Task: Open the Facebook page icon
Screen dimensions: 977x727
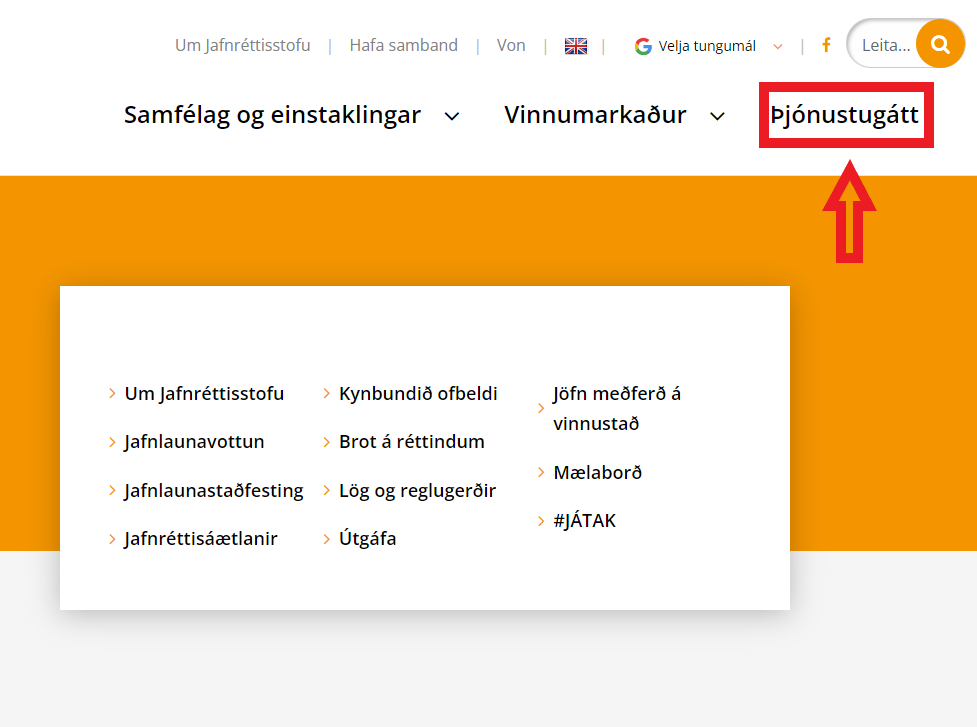Action: tap(826, 45)
